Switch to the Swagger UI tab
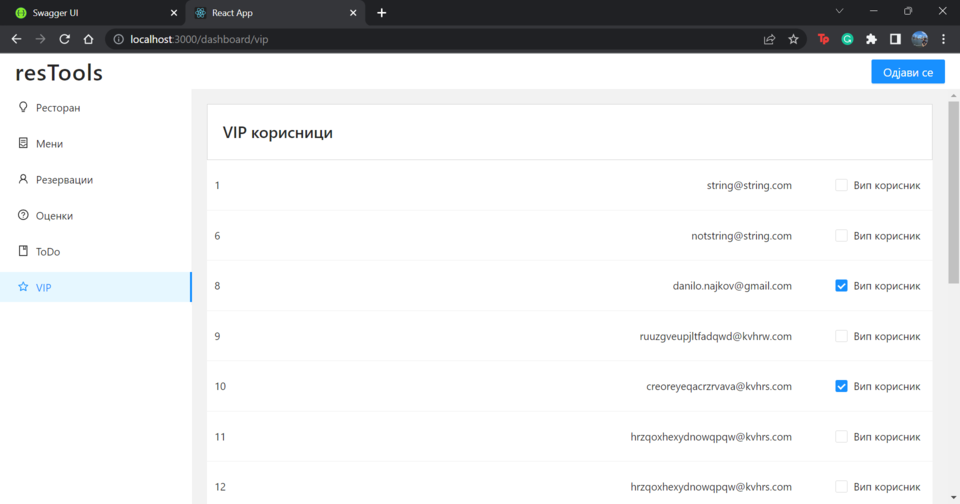Viewport: 960px width, 504px height. click(92, 13)
